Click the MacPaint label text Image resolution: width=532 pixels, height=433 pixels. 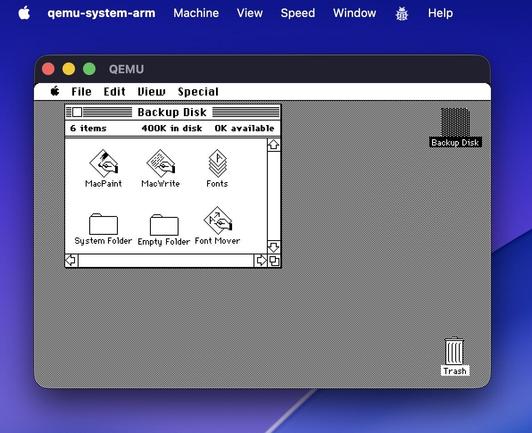[103, 184]
